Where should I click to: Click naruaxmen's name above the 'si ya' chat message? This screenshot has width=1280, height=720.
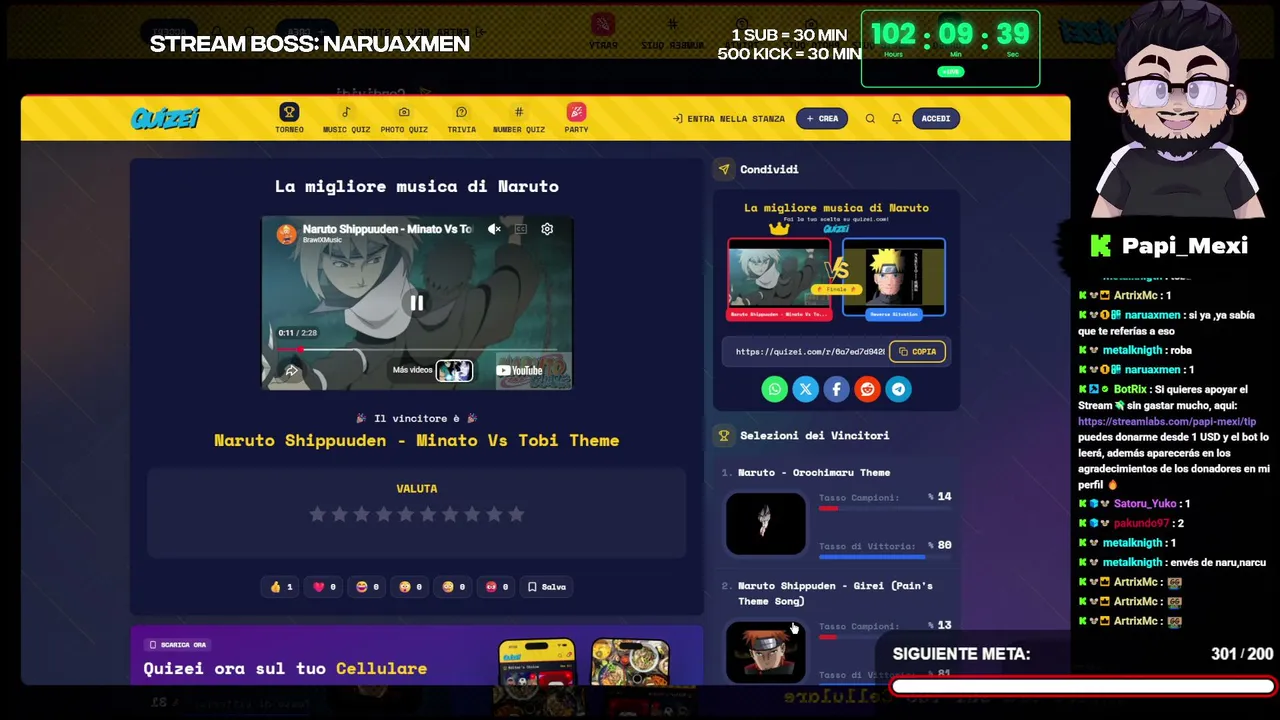pyautogui.click(x=1153, y=315)
